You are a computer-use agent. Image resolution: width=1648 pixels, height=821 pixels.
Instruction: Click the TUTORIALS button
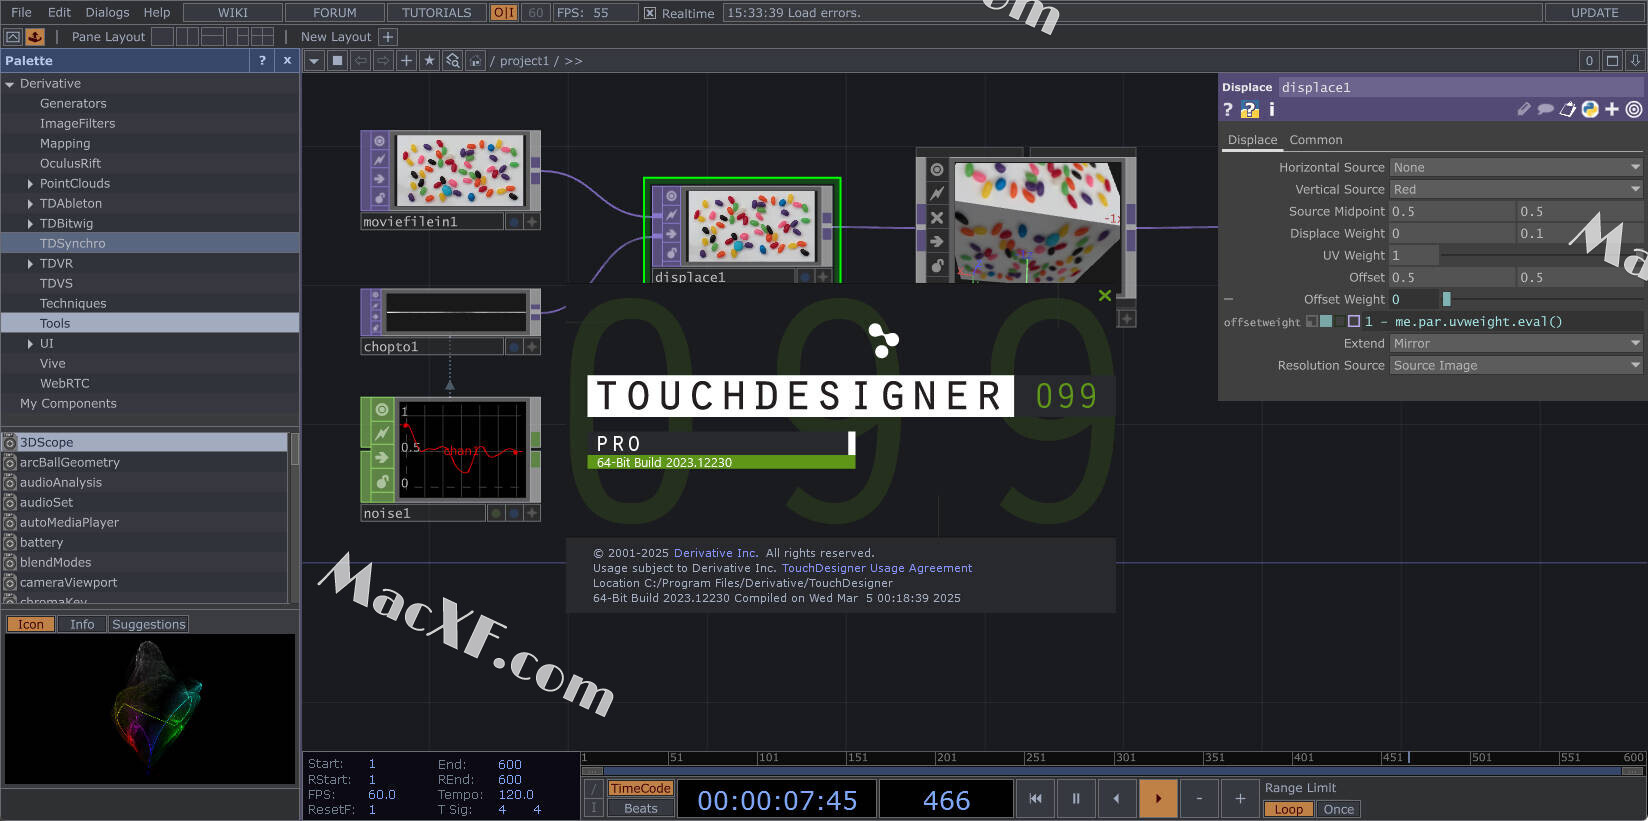(x=436, y=13)
